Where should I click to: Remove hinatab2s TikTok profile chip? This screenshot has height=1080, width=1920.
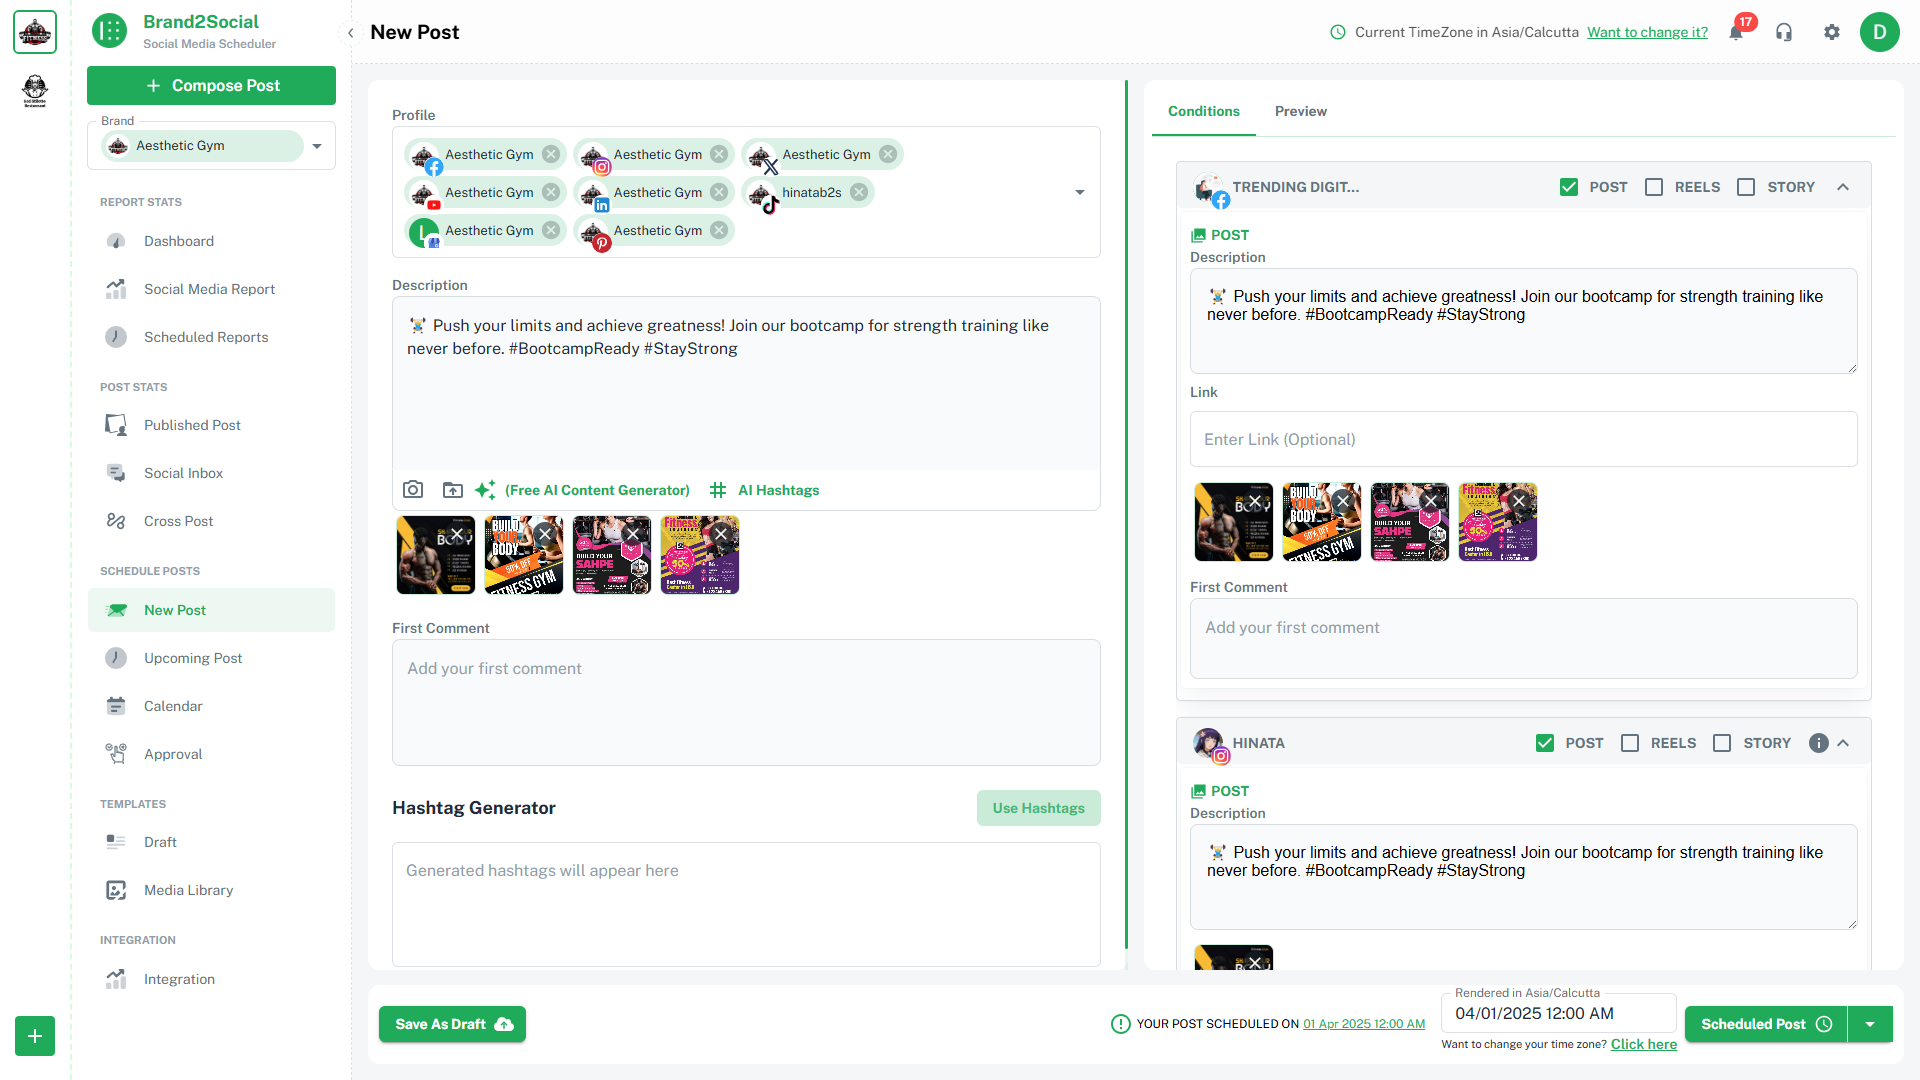tap(859, 192)
